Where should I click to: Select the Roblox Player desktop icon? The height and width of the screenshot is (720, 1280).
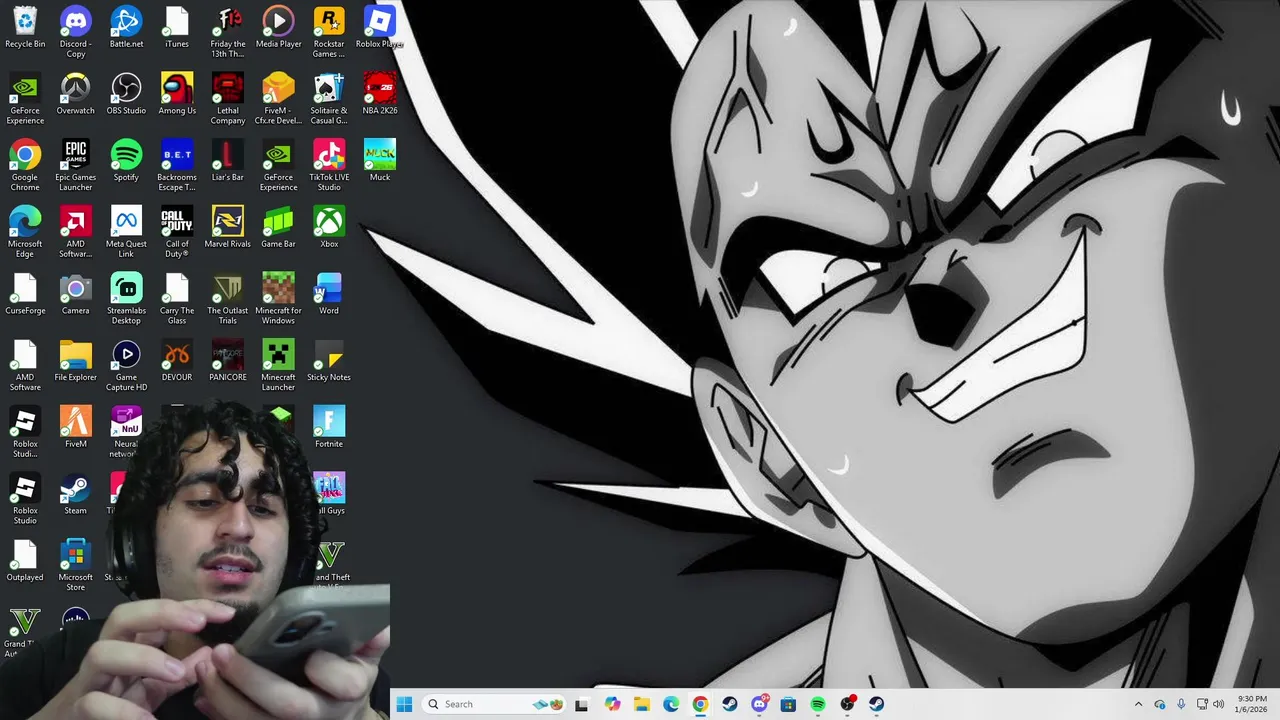[x=380, y=28]
